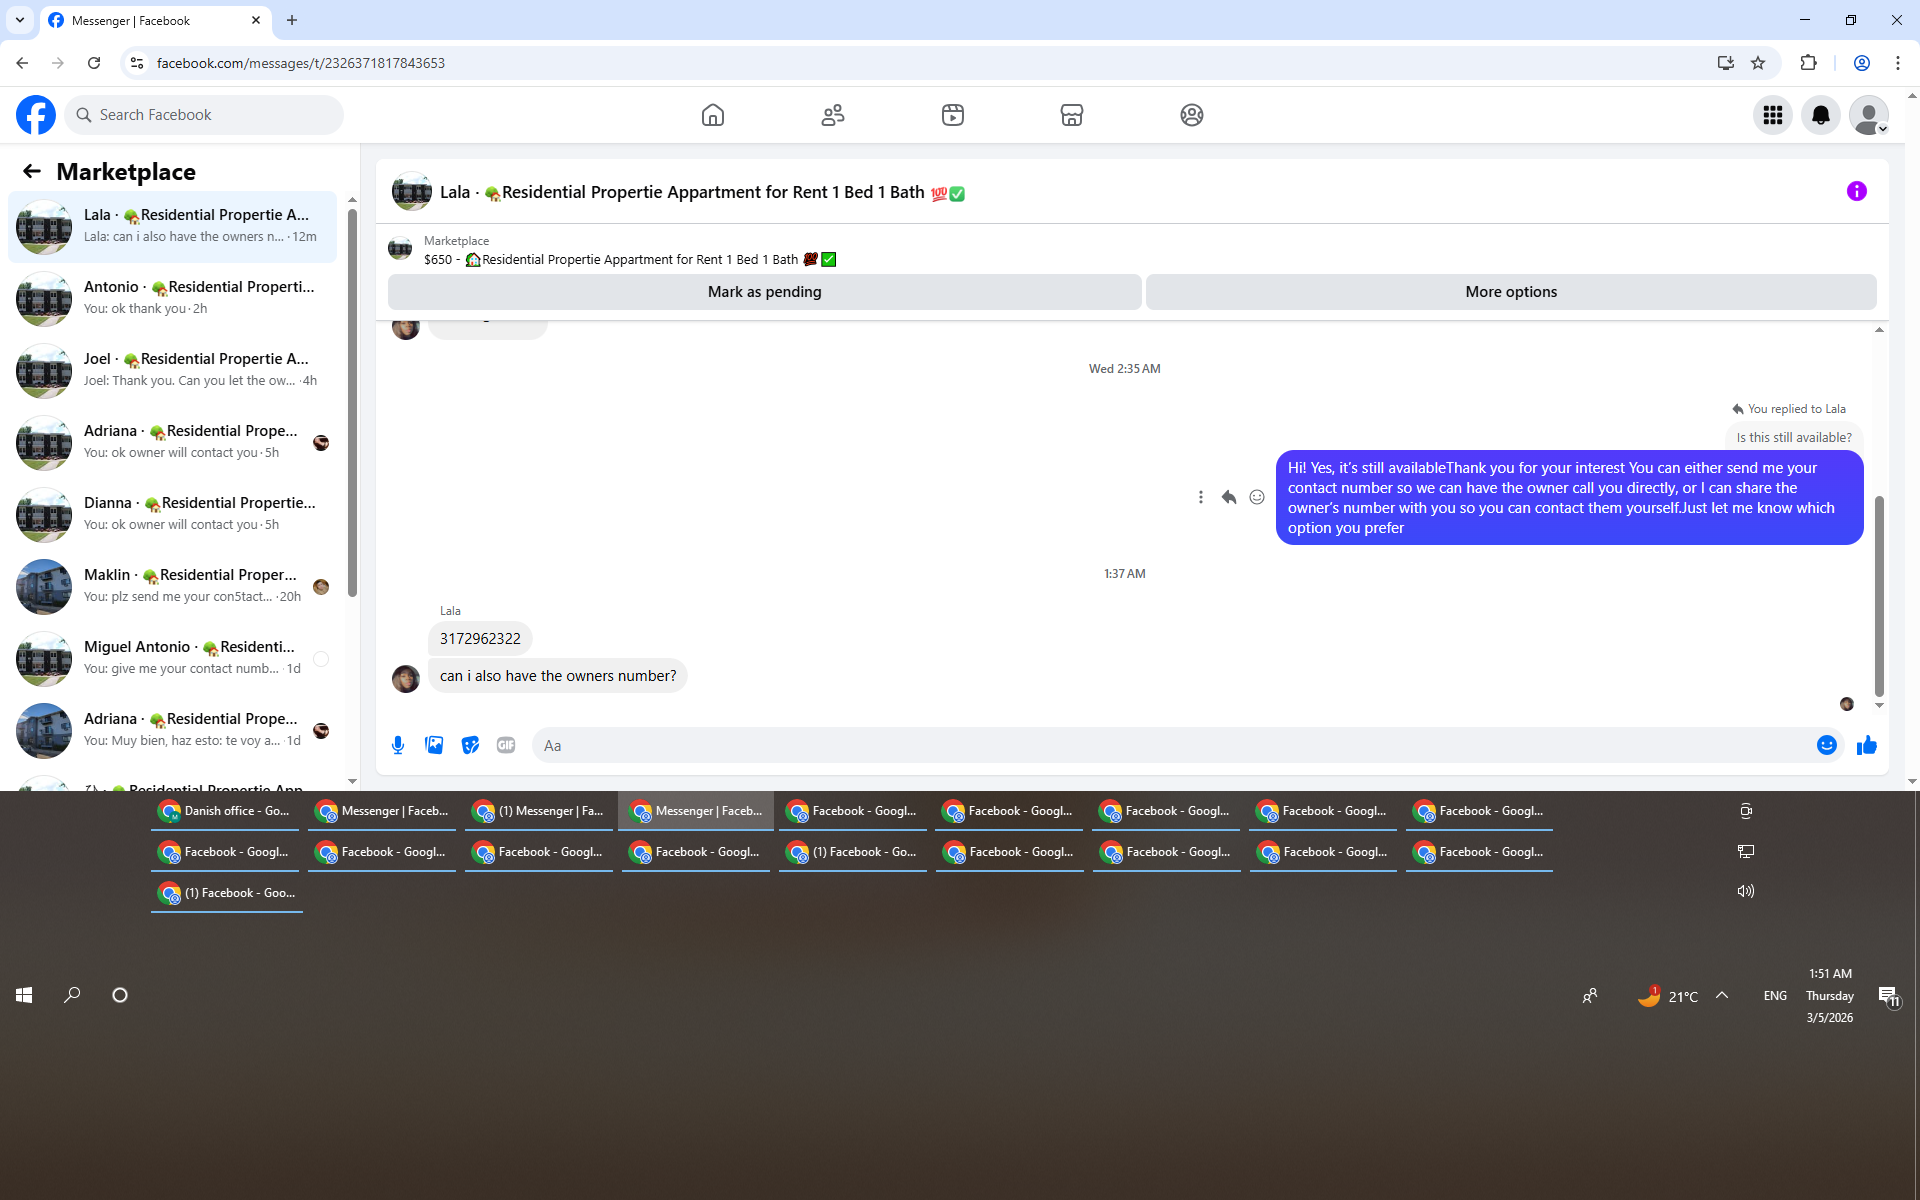The width and height of the screenshot is (1920, 1200).
Task: Go back using the Marketplace back arrow
Action: [x=32, y=171]
